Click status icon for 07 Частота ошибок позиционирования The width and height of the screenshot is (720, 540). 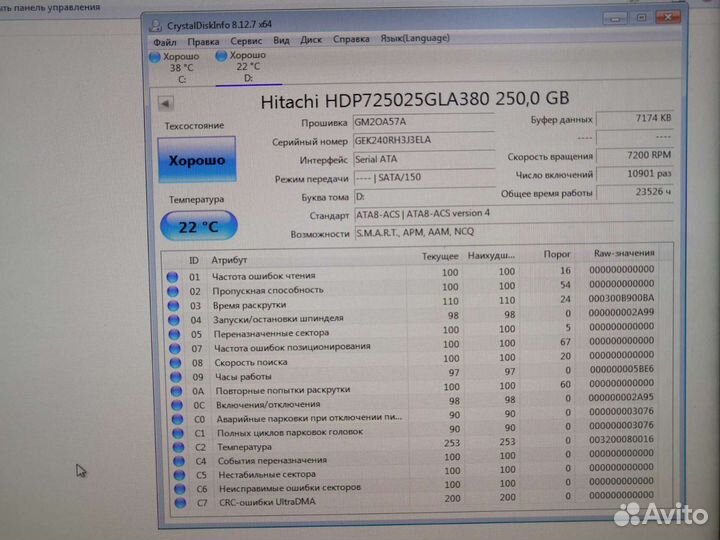pyautogui.click(x=174, y=349)
